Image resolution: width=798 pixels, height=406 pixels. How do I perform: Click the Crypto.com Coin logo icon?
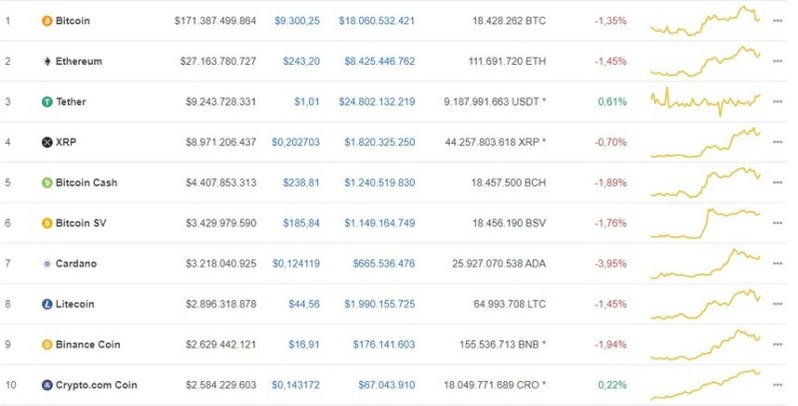click(46, 385)
